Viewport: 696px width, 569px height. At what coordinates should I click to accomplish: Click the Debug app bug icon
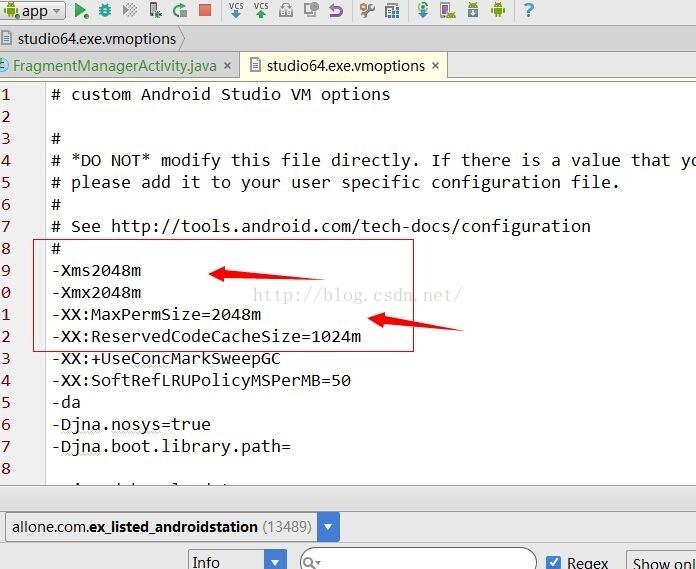pyautogui.click(x=105, y=10)
